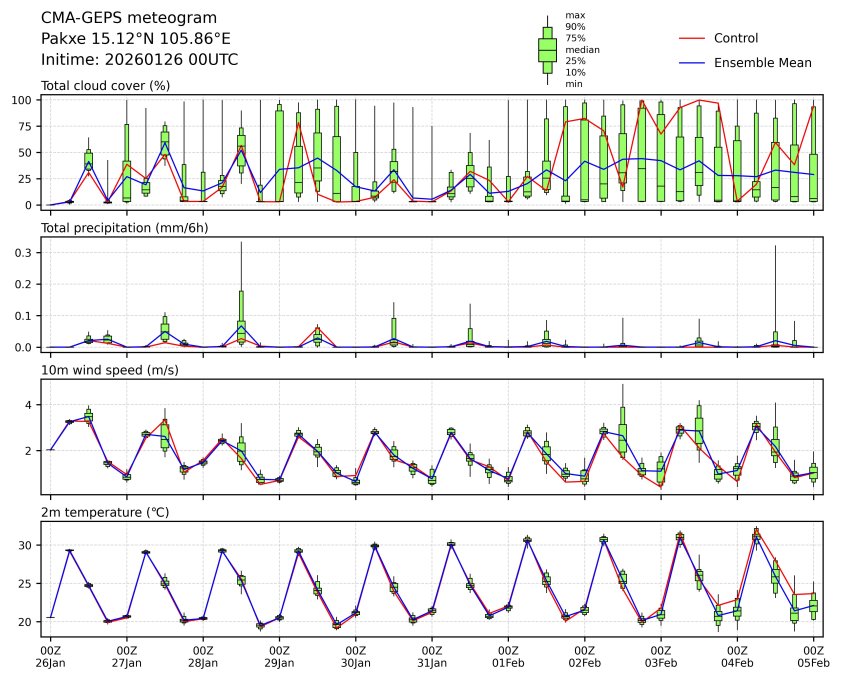Viewport: 841px width, 680px height.
Task: Click the 30 tick on temperature axis
Action: 27,545
